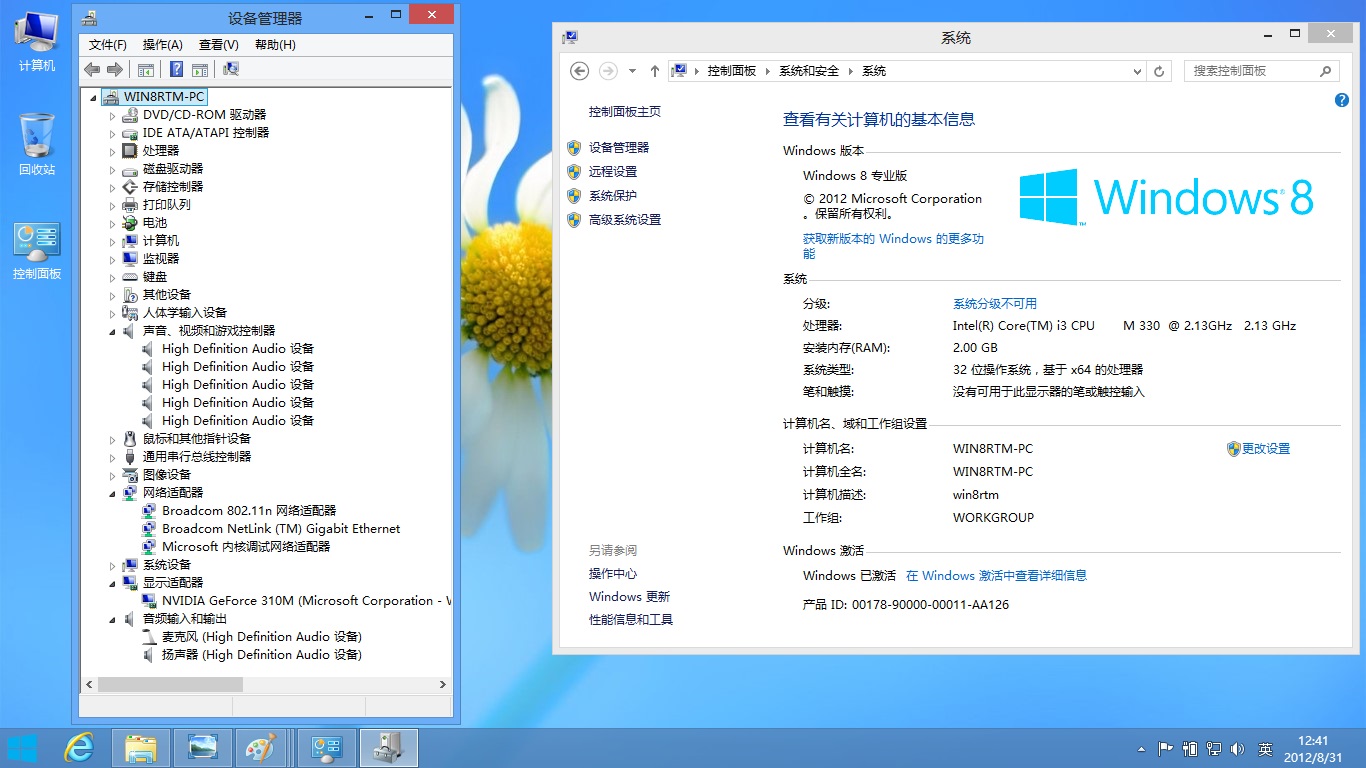The width and height of the screenshot is (1366, 768).
Task: Click 控制面板主页 link
Action: pyautogui.click(x=625, y=112)
